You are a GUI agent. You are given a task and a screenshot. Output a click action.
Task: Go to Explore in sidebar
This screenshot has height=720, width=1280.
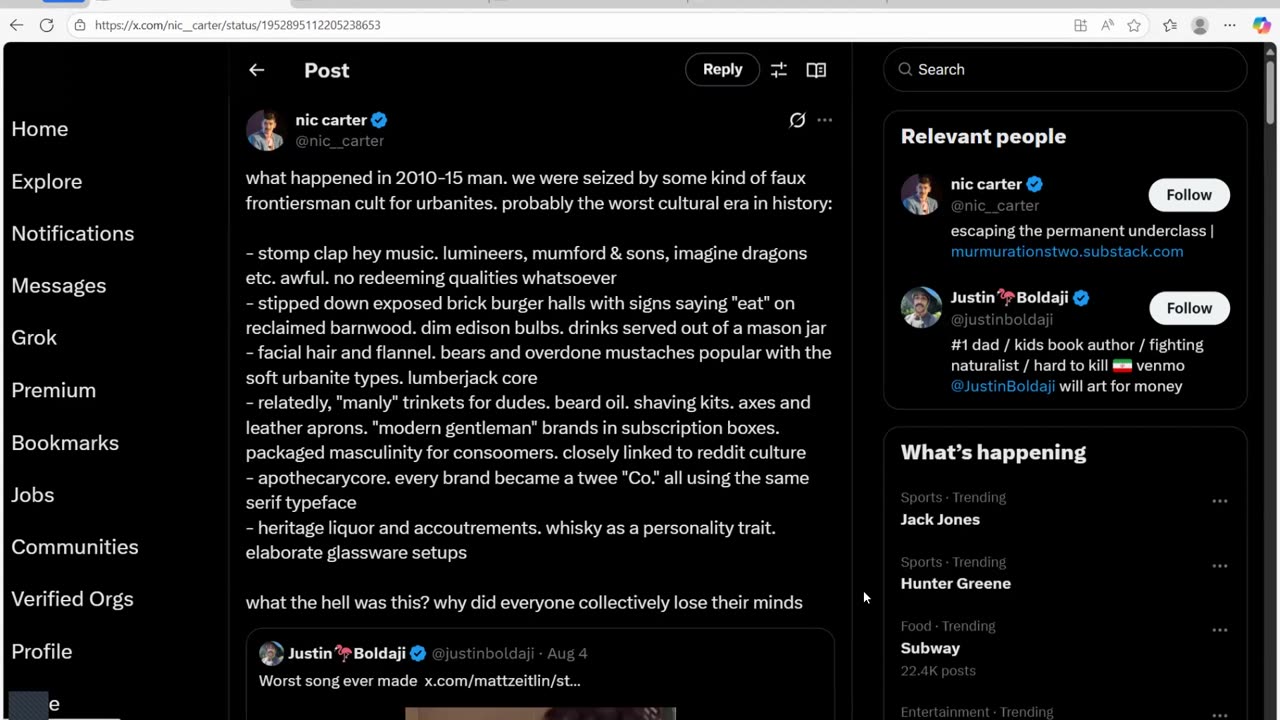pyautogui.click(x=47, y=181)
